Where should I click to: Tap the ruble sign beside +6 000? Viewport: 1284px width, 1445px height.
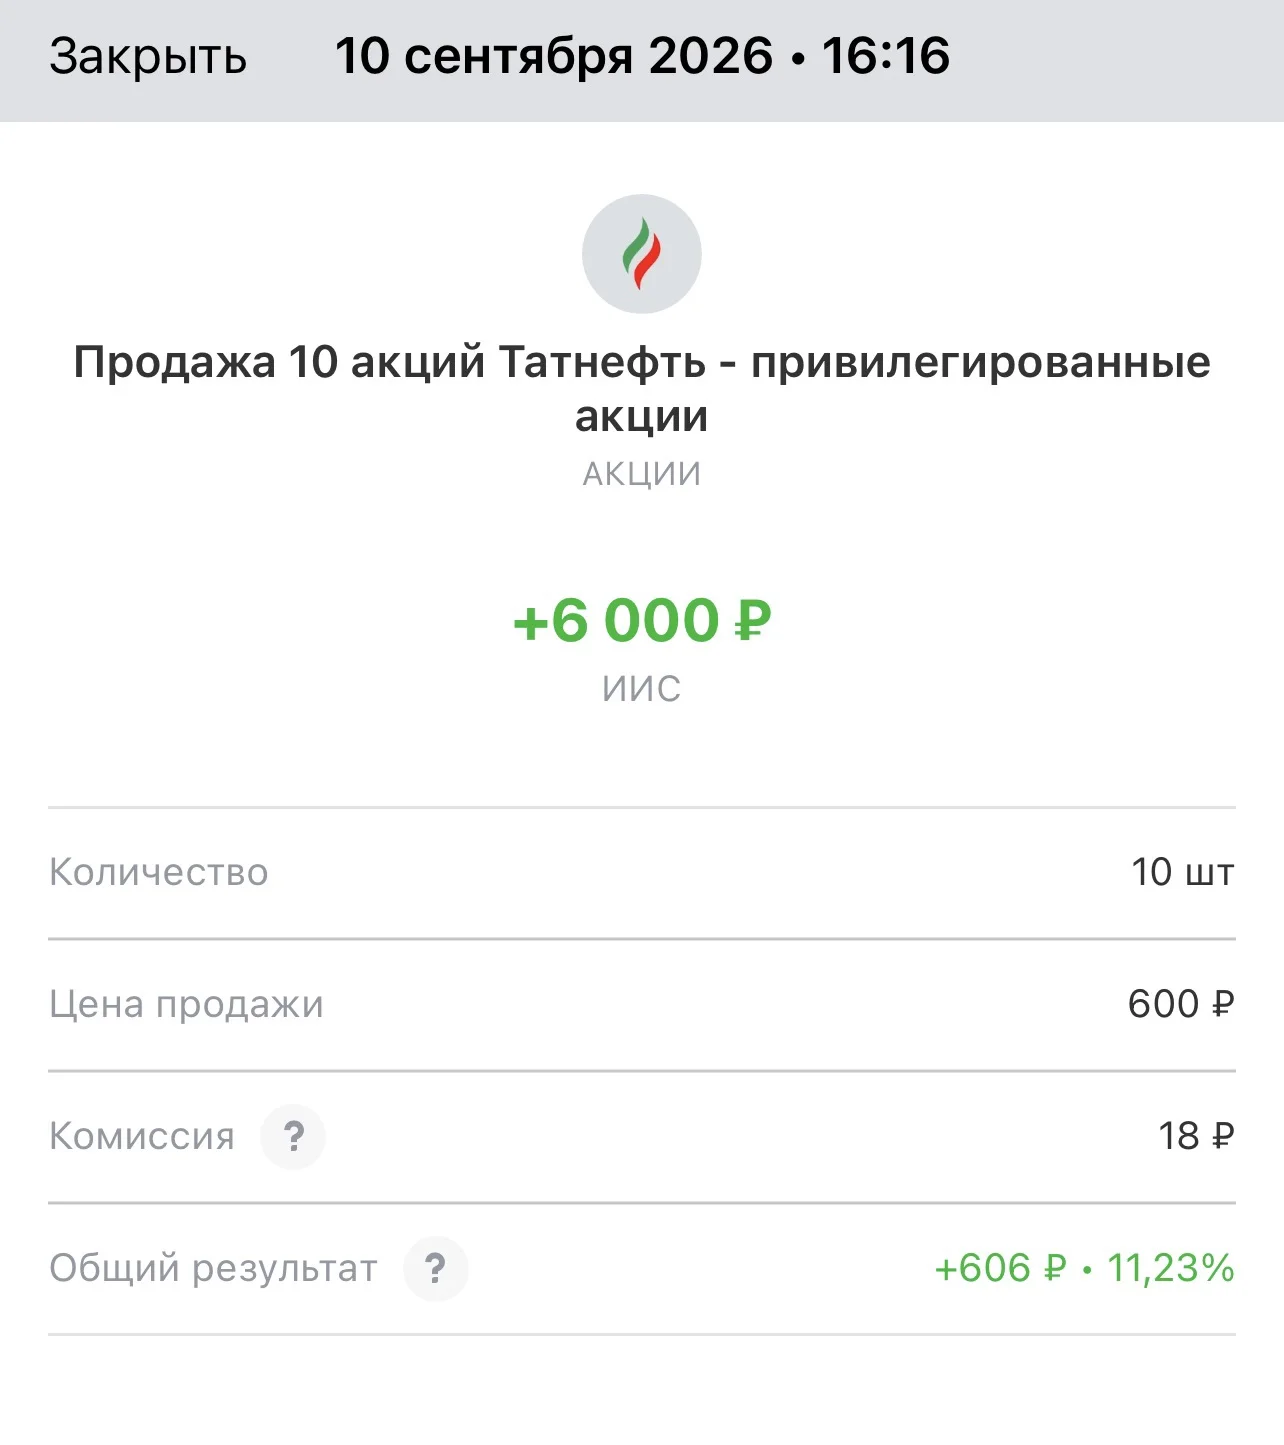(x=753, y=620)
